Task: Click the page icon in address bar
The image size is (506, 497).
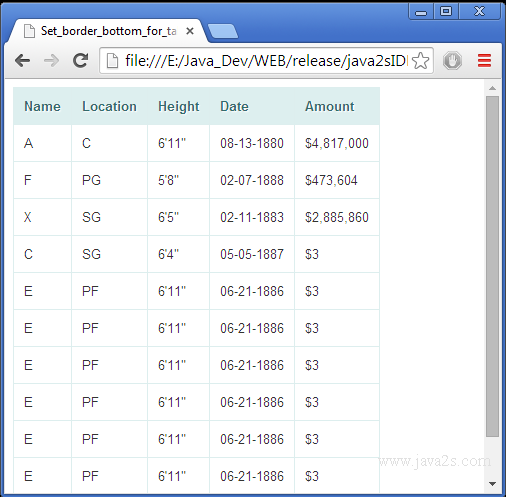Action: pyautogui.click(x=112, y=61)
